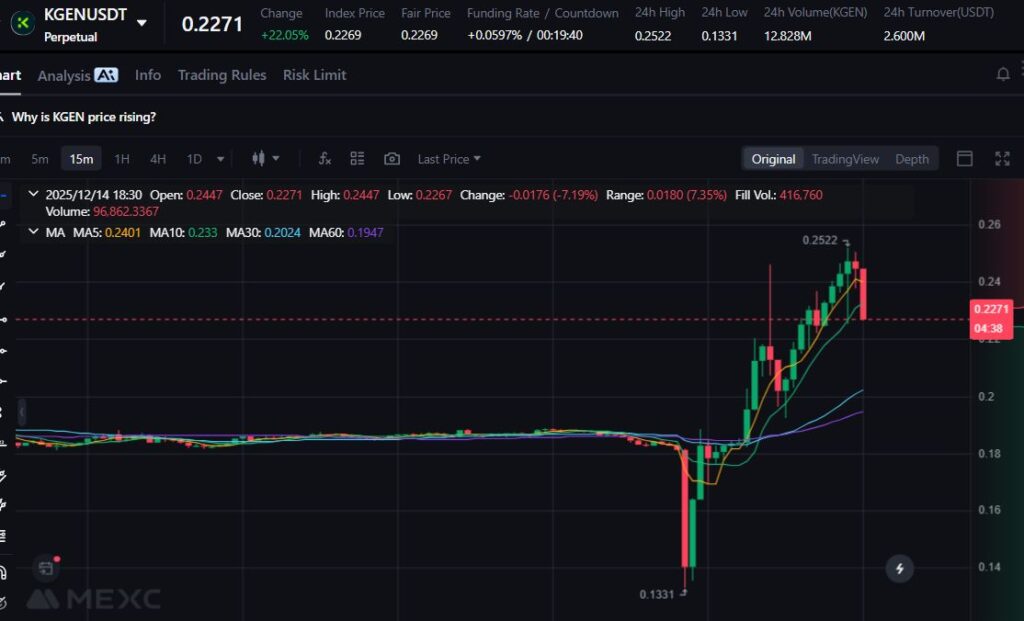Screen dimensions: 1024x621
Task: Click 'Why is KGEN price rising?' link
Action: click(x=83, y=117)
